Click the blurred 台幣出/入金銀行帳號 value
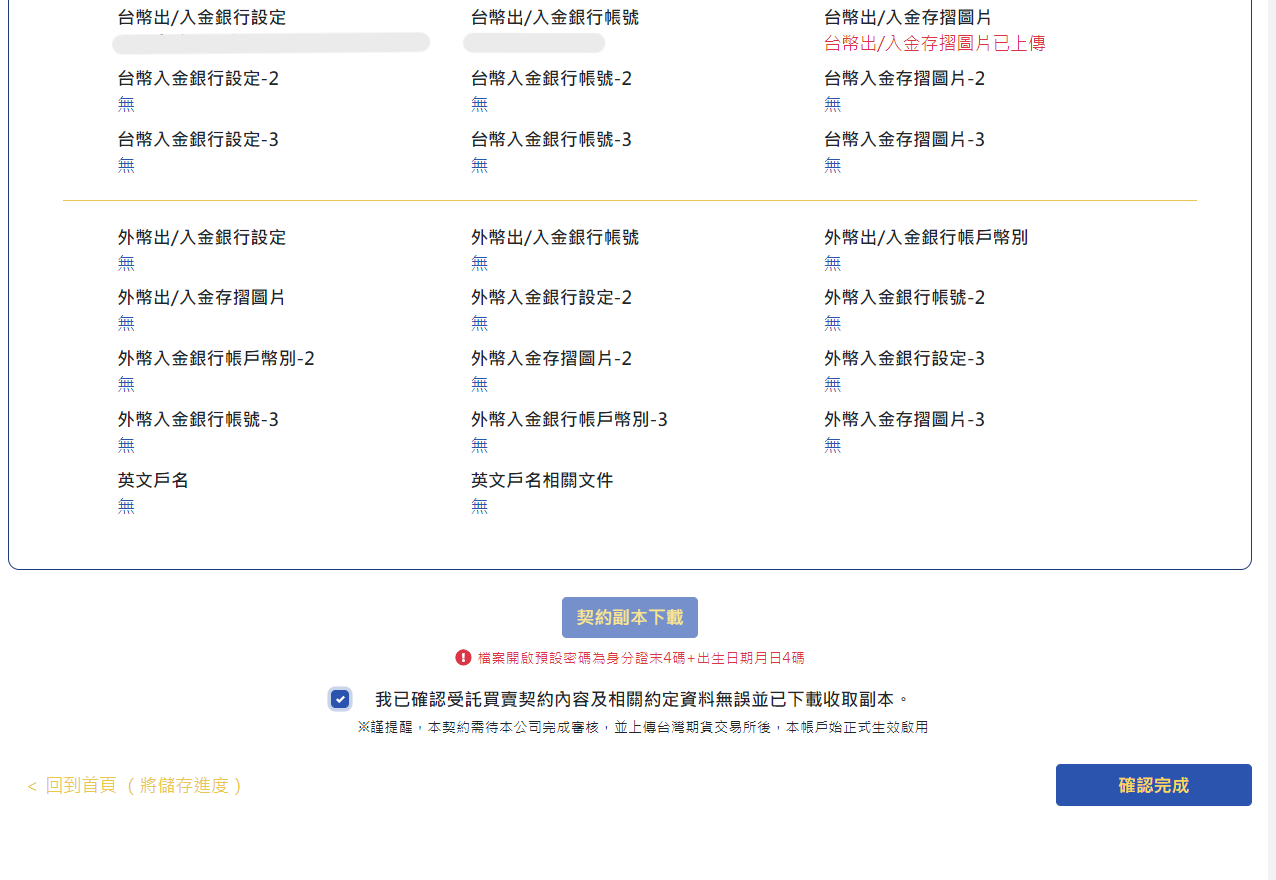Image resolution: width=1276 pixels, height=880 pixels. pyautogui.click(x=534, y=43)
